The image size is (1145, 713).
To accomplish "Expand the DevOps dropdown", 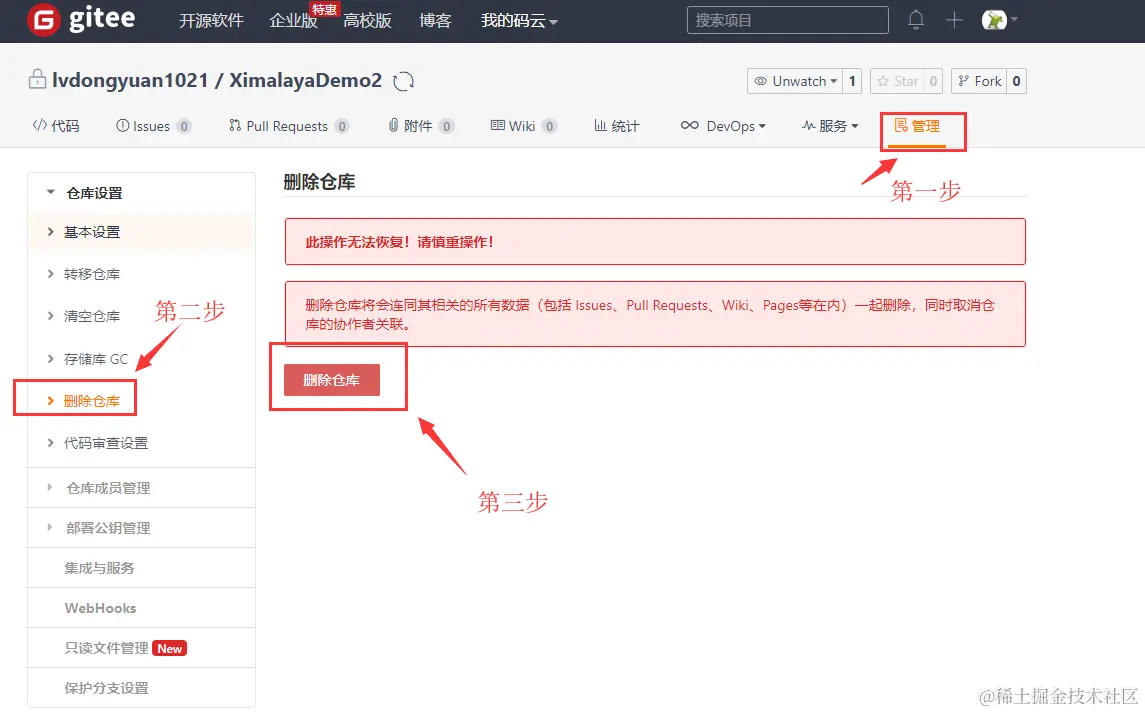I will click(x=723, y=126).
